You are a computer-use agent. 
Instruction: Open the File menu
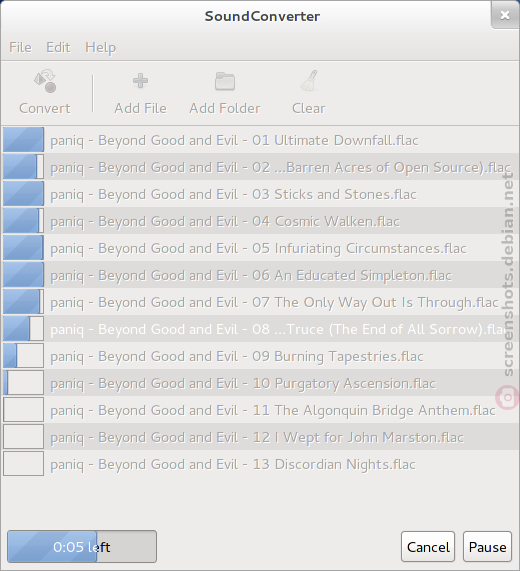coord(20,47)
